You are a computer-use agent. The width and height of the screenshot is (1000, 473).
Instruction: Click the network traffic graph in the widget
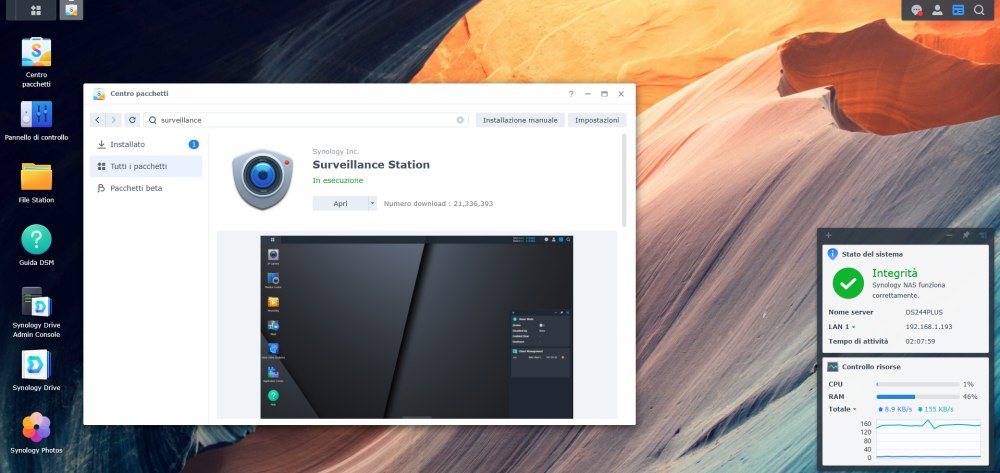pyautogui.click(x=929, y=439)
